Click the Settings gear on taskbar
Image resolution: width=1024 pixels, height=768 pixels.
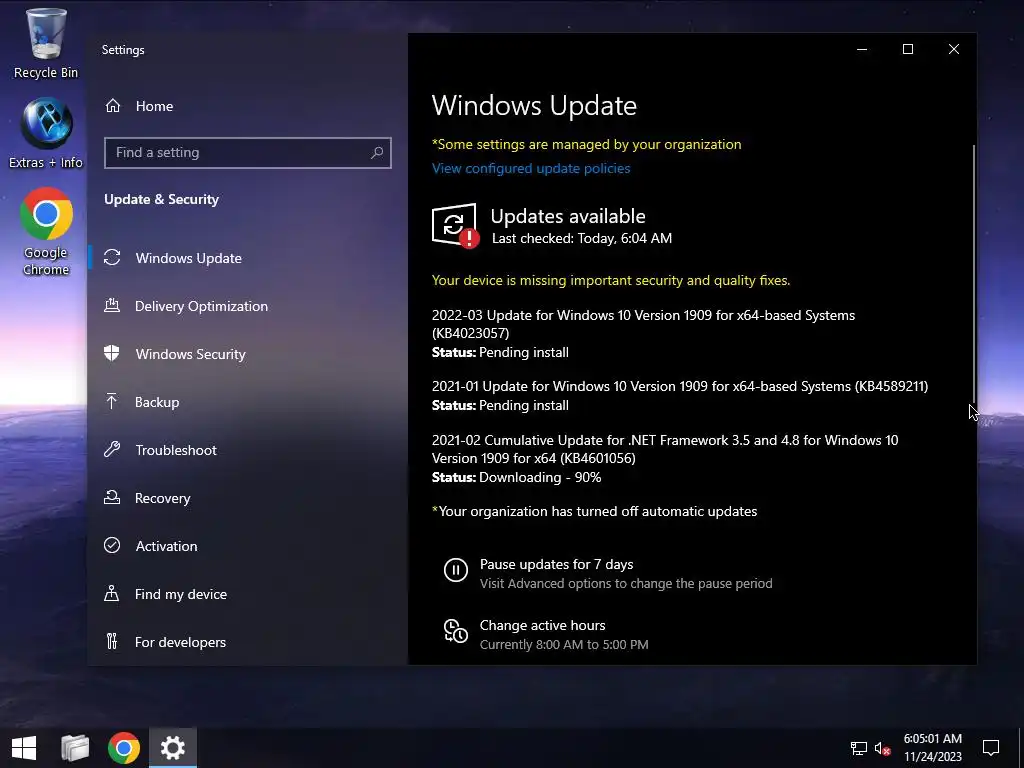(173, 748)
